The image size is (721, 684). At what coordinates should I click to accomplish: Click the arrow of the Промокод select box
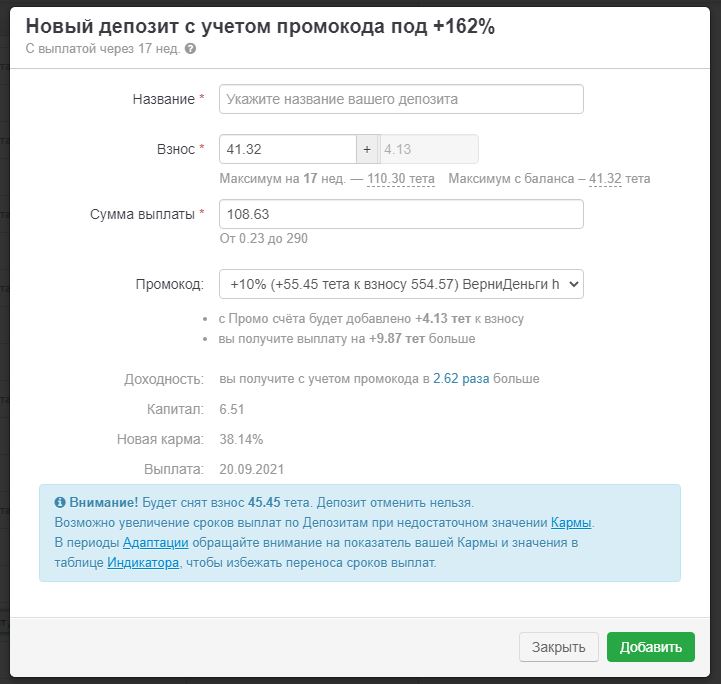click(x=572, y=284)
